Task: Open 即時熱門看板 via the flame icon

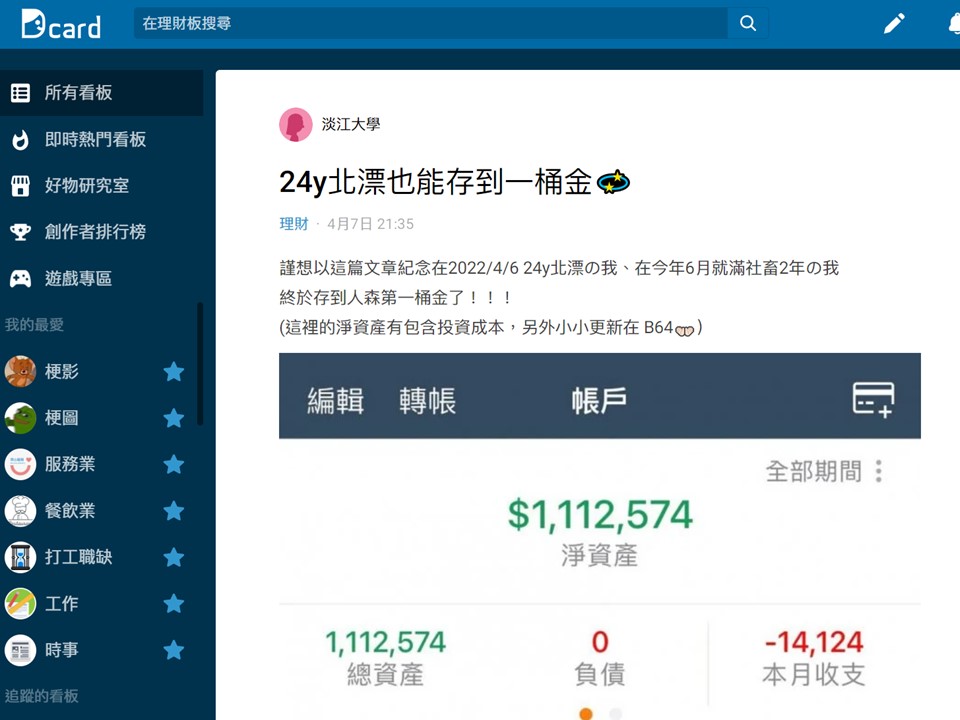Action: pos(22,139)
